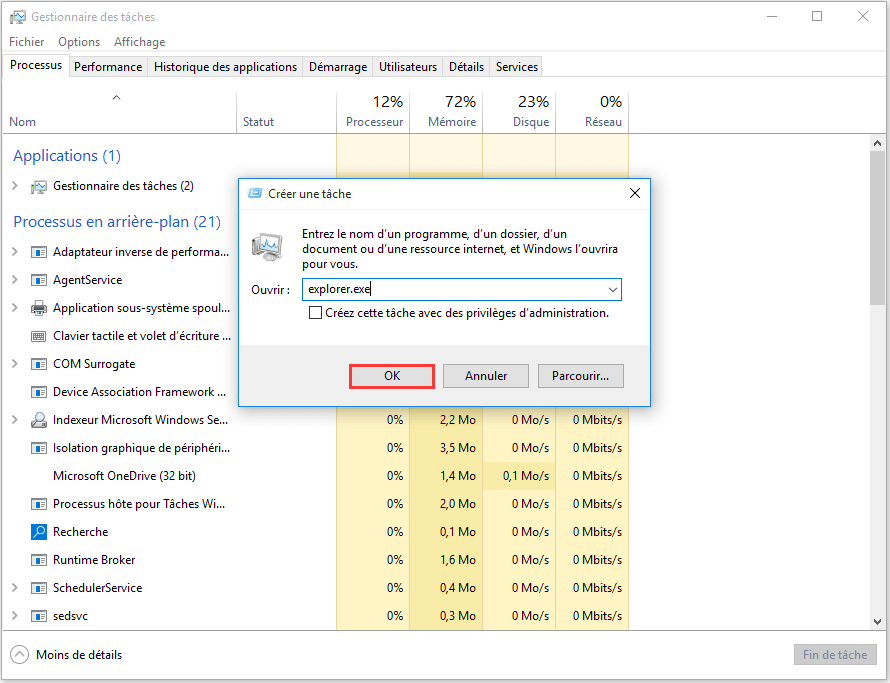This screenshot has height=683, width=890.
Task: Click the AgentService process icon
Action: pyautogui.click(x=38, y=279)
